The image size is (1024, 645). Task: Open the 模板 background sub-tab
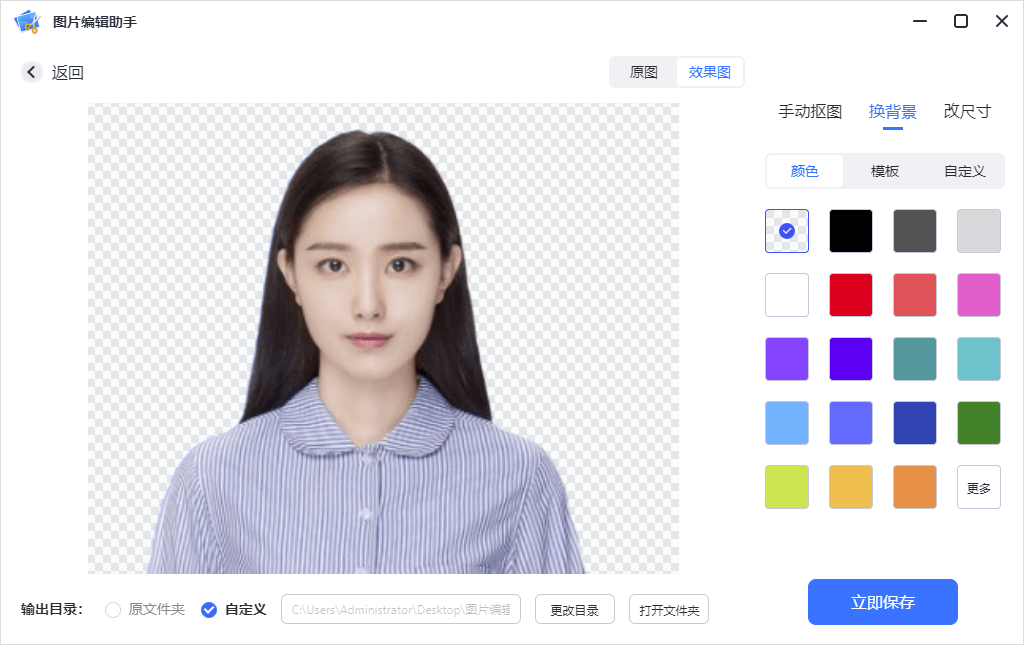click(885, 171)
